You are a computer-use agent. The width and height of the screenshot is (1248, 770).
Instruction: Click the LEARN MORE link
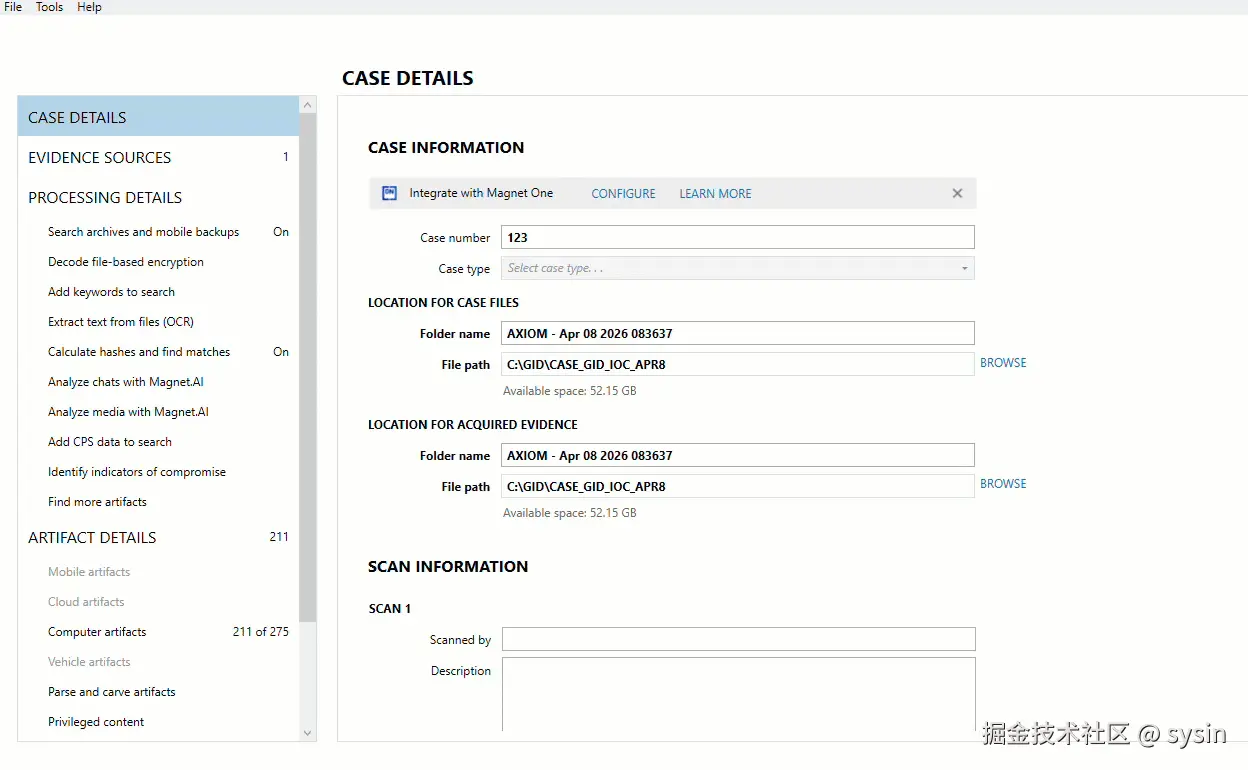click(x=714, y=193)
